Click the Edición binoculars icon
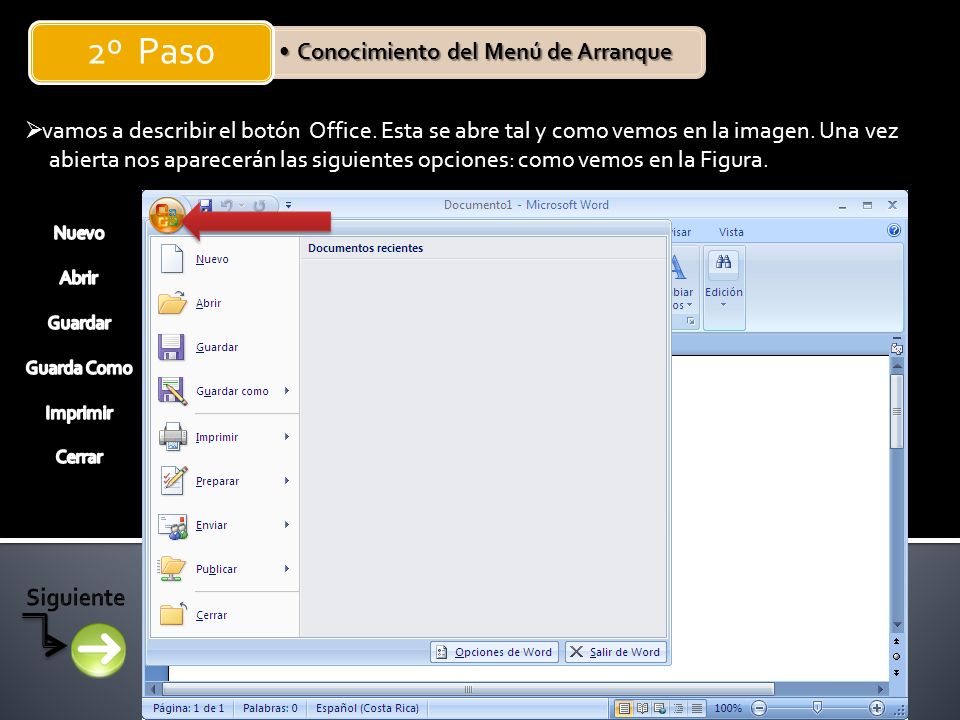This screenshot has width=960, height=720. pos(724,262)
